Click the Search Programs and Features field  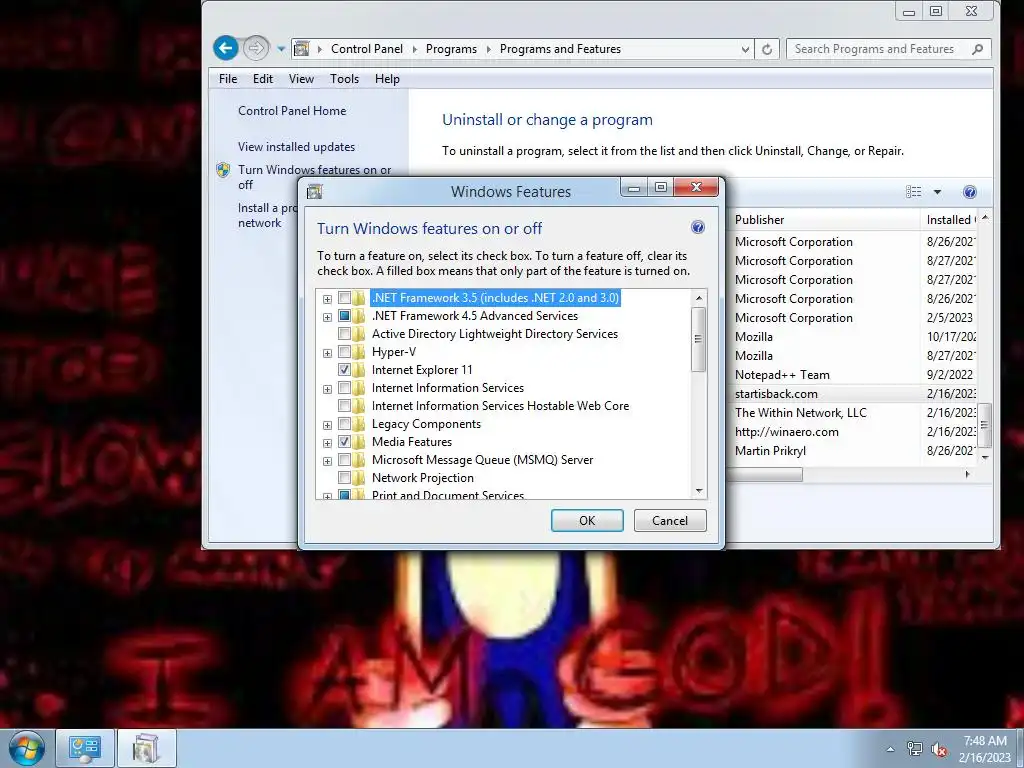pyautogui.click(x=889, y=49)
